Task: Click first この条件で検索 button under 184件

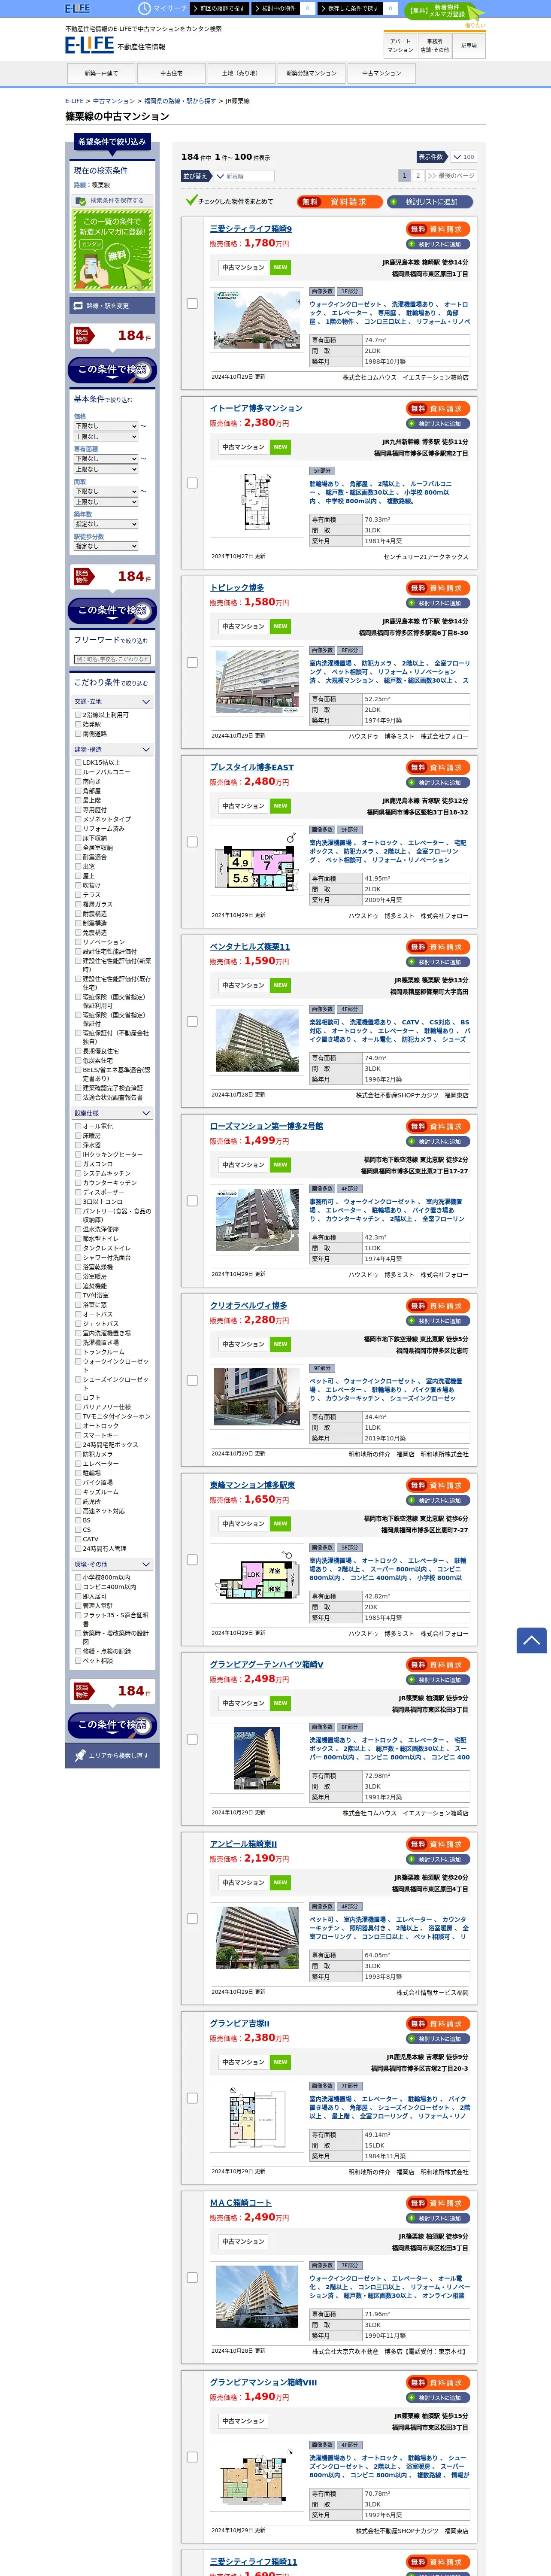Action: [x=112, y=370]
